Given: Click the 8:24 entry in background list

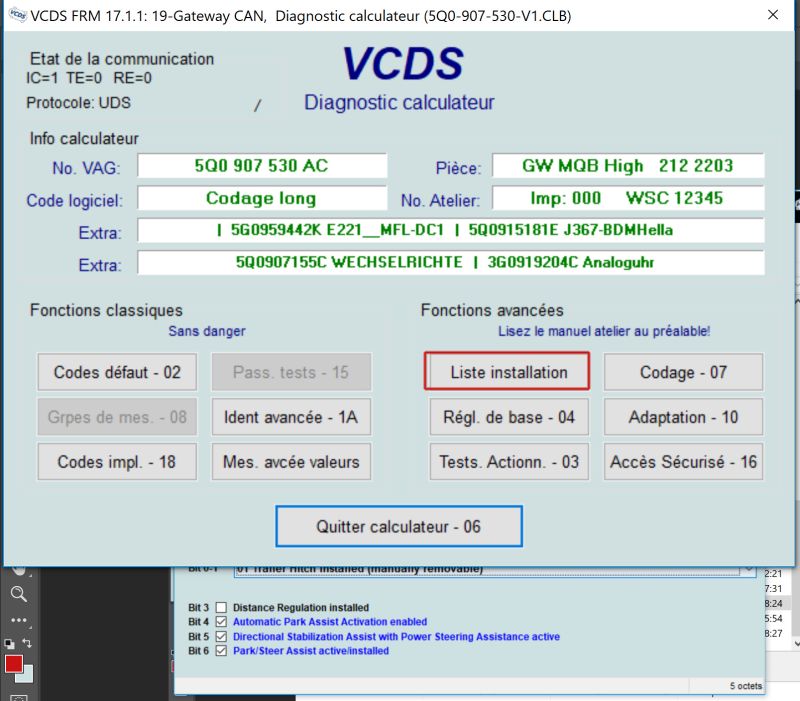Looking at the screenshot, I should point(773,604).
